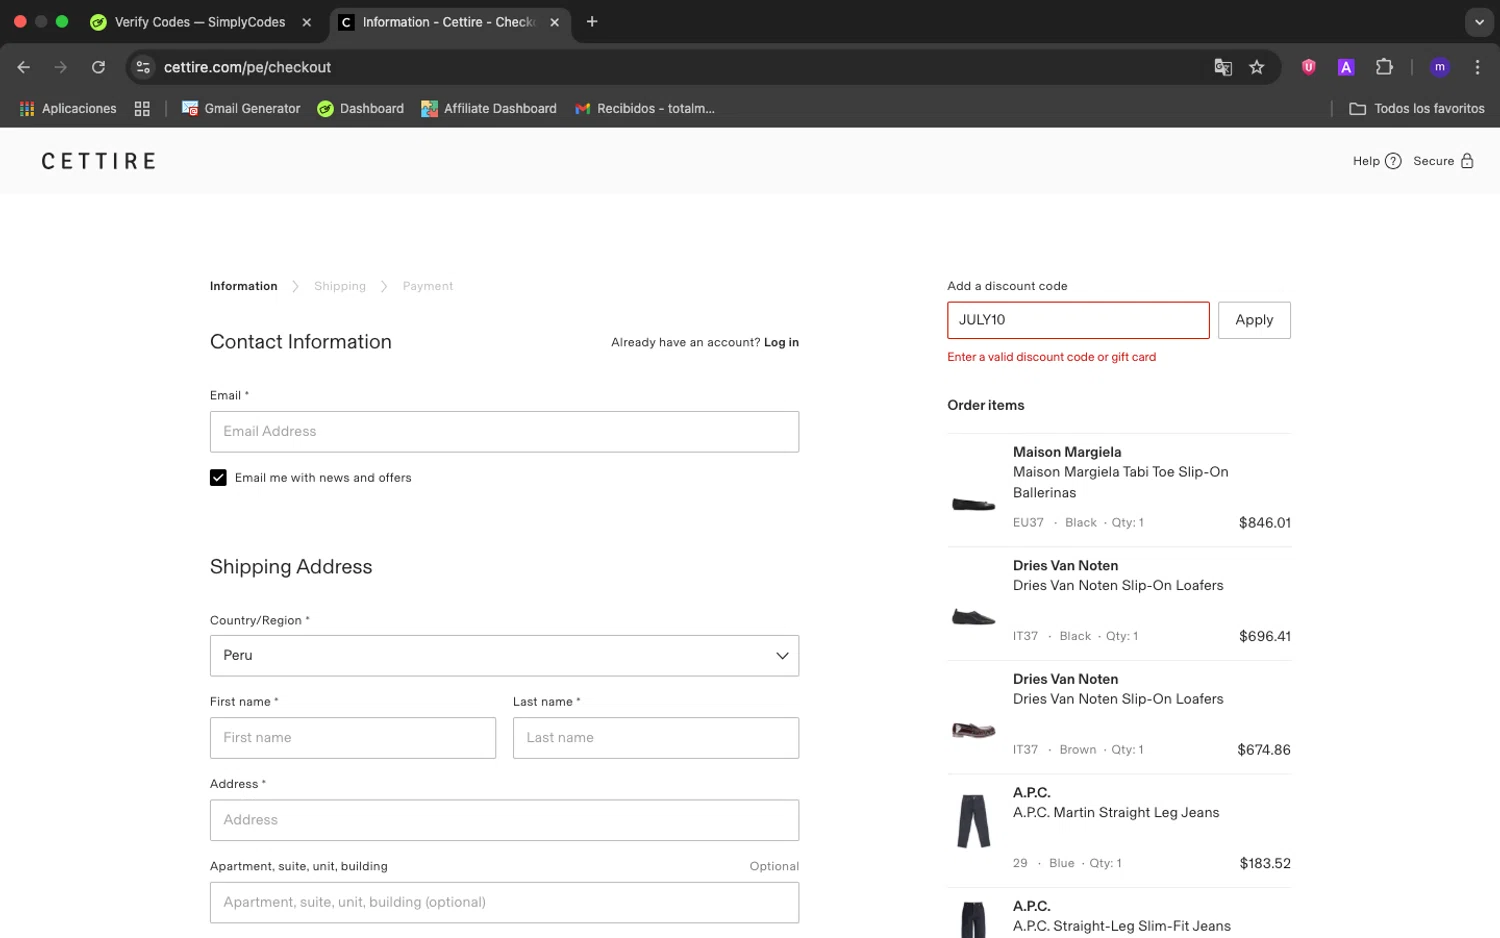
Task: Click the $674.86 price
Action: coord(1264,750)
